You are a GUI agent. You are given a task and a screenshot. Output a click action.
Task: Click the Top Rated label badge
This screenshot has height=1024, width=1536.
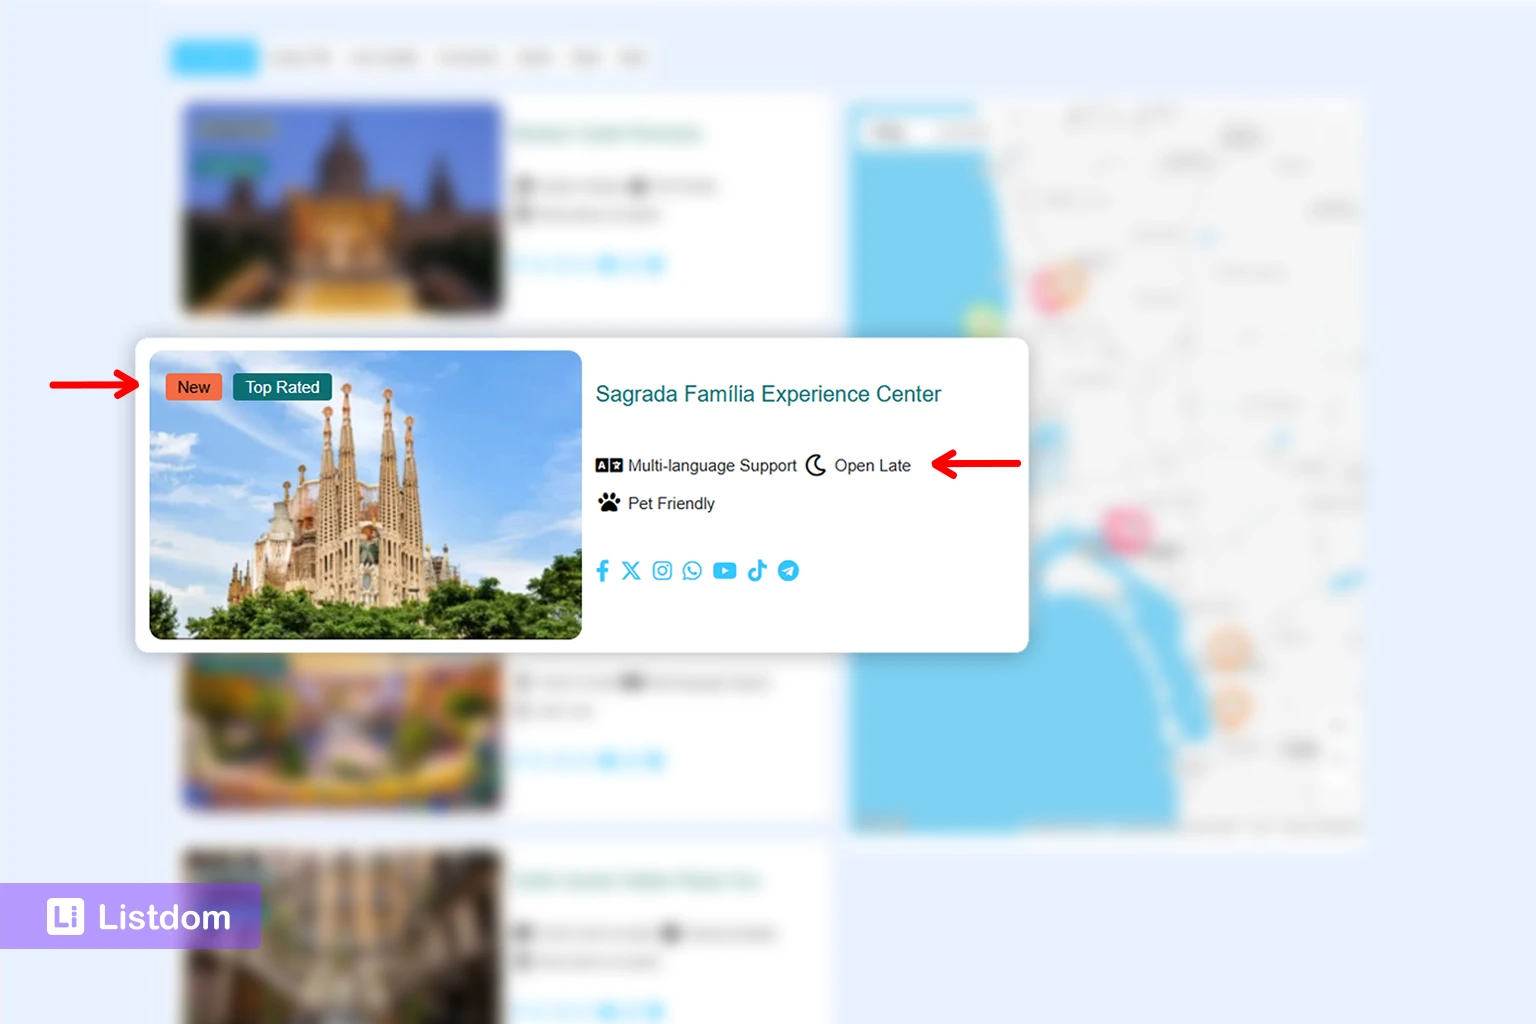(x=282, y=387)
